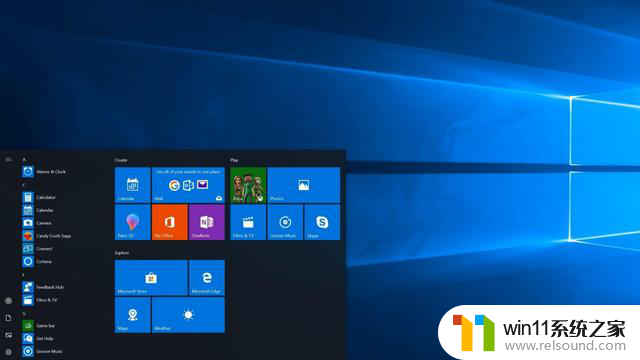This screenshot has height=360, width=640.
Task: Launch the Paint 3D tile
Action: point(133,222)
